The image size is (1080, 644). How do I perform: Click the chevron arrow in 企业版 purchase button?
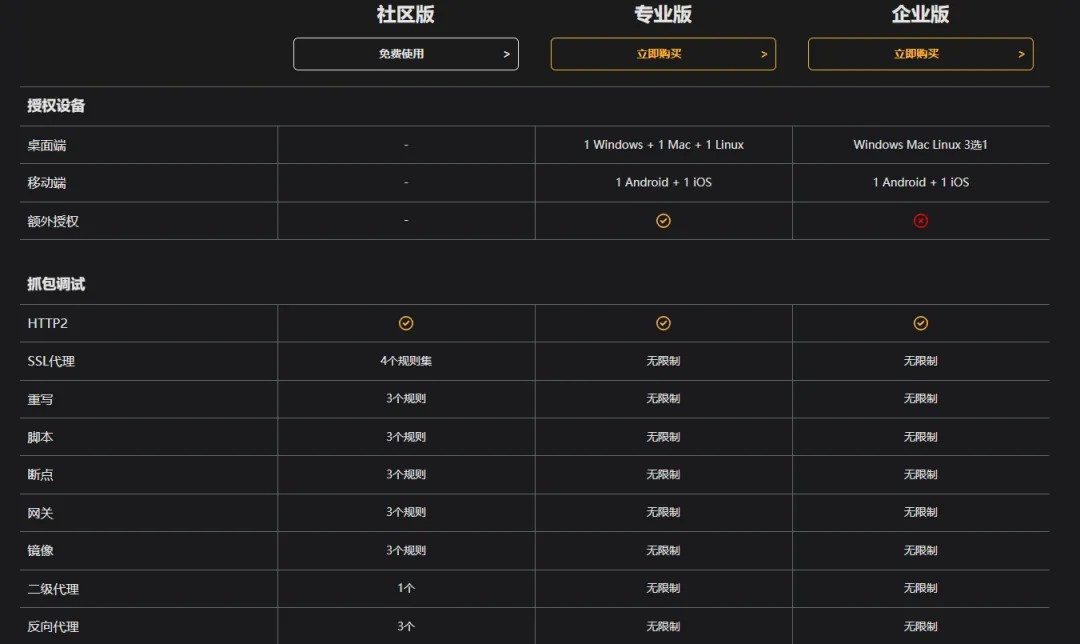click(1021, 54)
